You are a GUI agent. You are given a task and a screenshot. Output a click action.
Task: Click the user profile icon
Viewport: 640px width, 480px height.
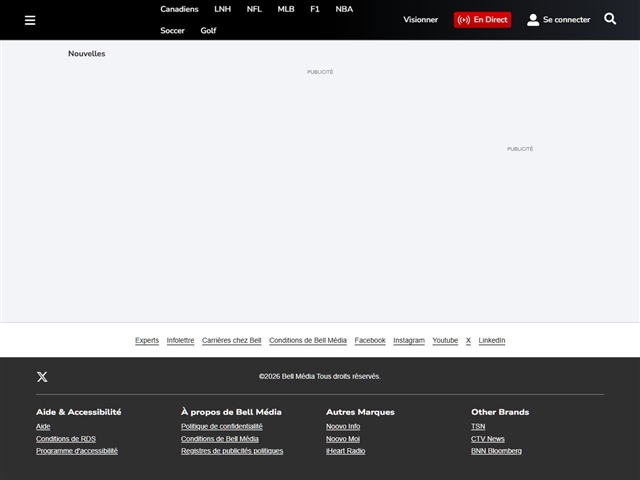pos(533,20)
